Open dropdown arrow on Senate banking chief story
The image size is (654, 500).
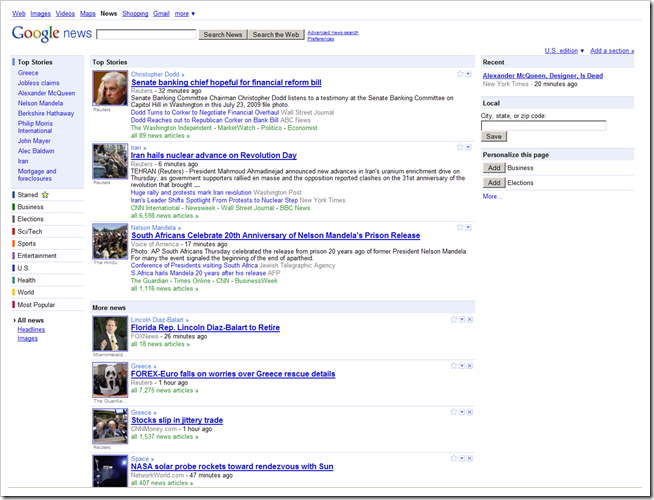[x=468, y=74]
